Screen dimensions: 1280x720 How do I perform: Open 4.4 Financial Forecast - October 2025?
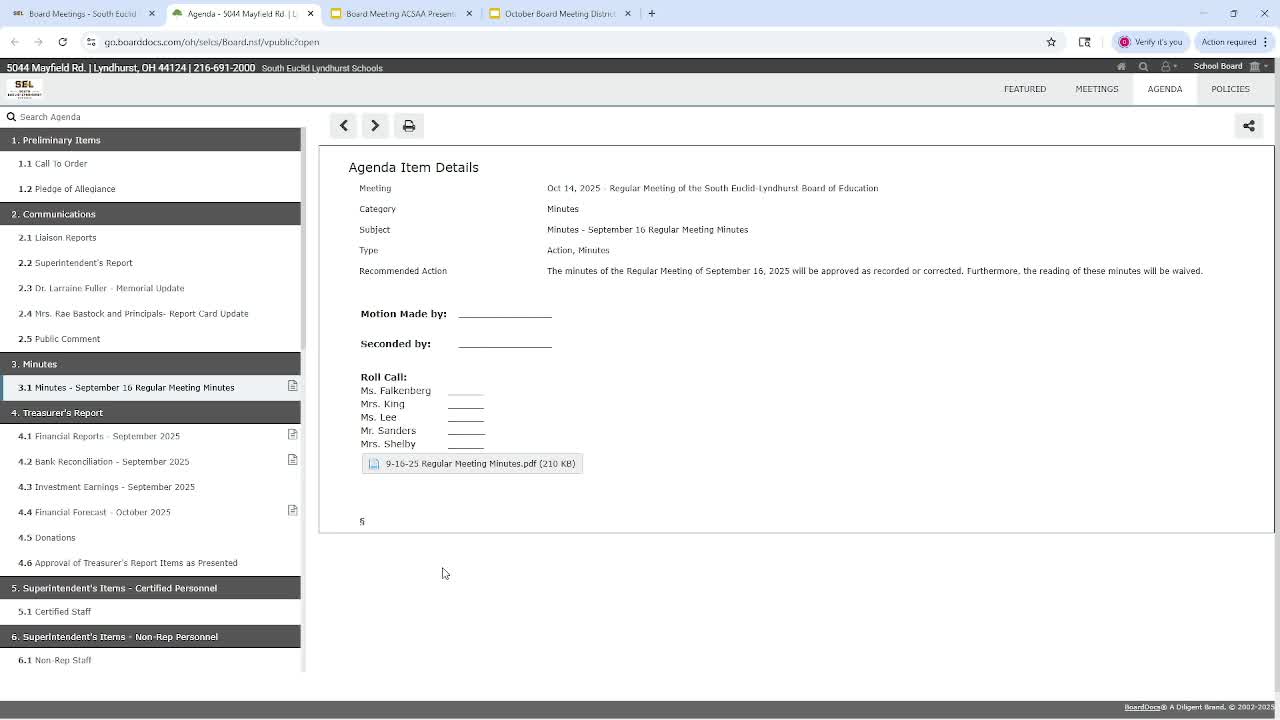pyautogui.click(x=150, y=512)
